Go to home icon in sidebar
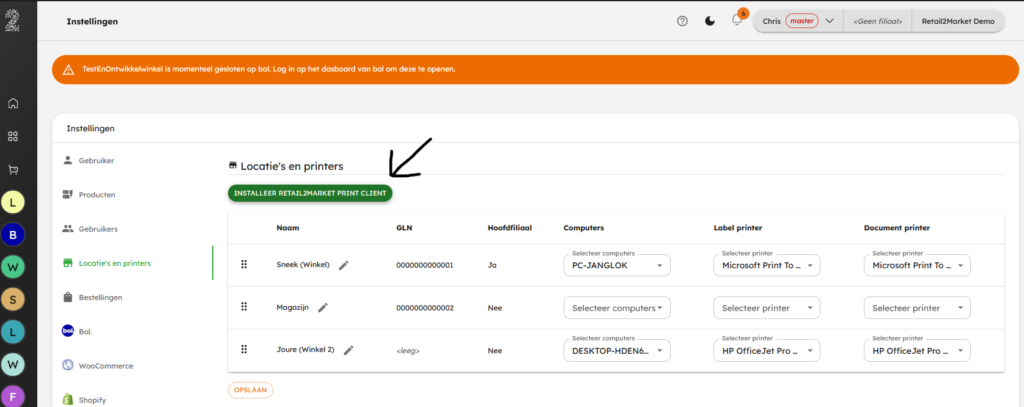1024x407 pixels. click(x=12, y=103)
